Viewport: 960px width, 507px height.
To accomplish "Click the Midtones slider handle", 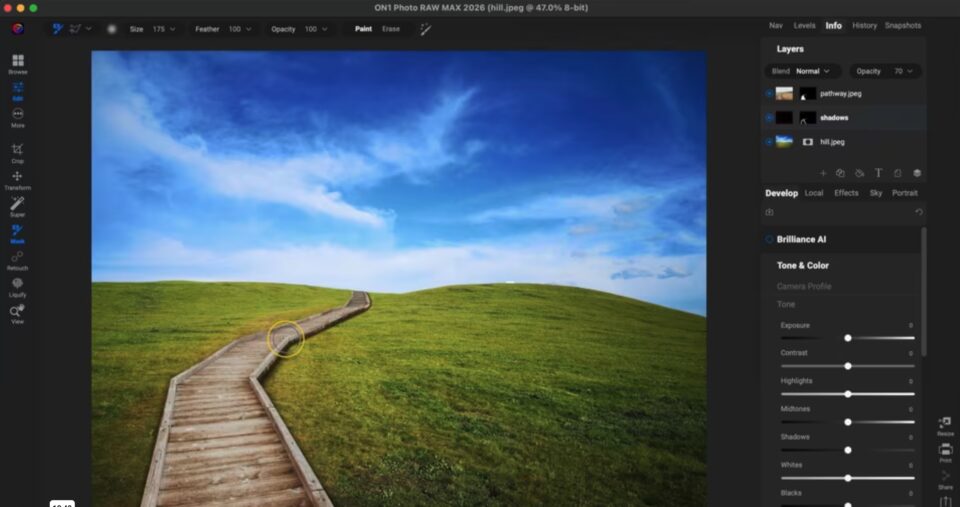I will [x=848, y=422].
